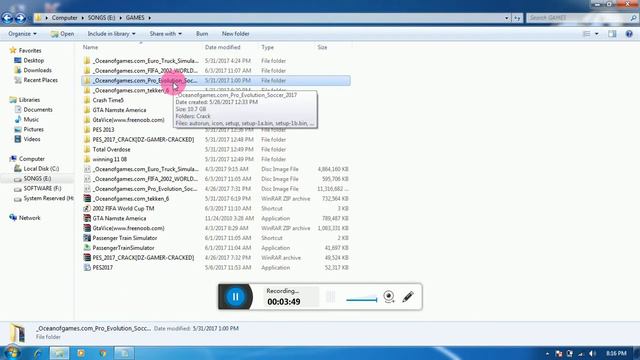Click GAMES in the address breadcrumb
The width and height of the screenshot is (640, 360).
(135, 18)
